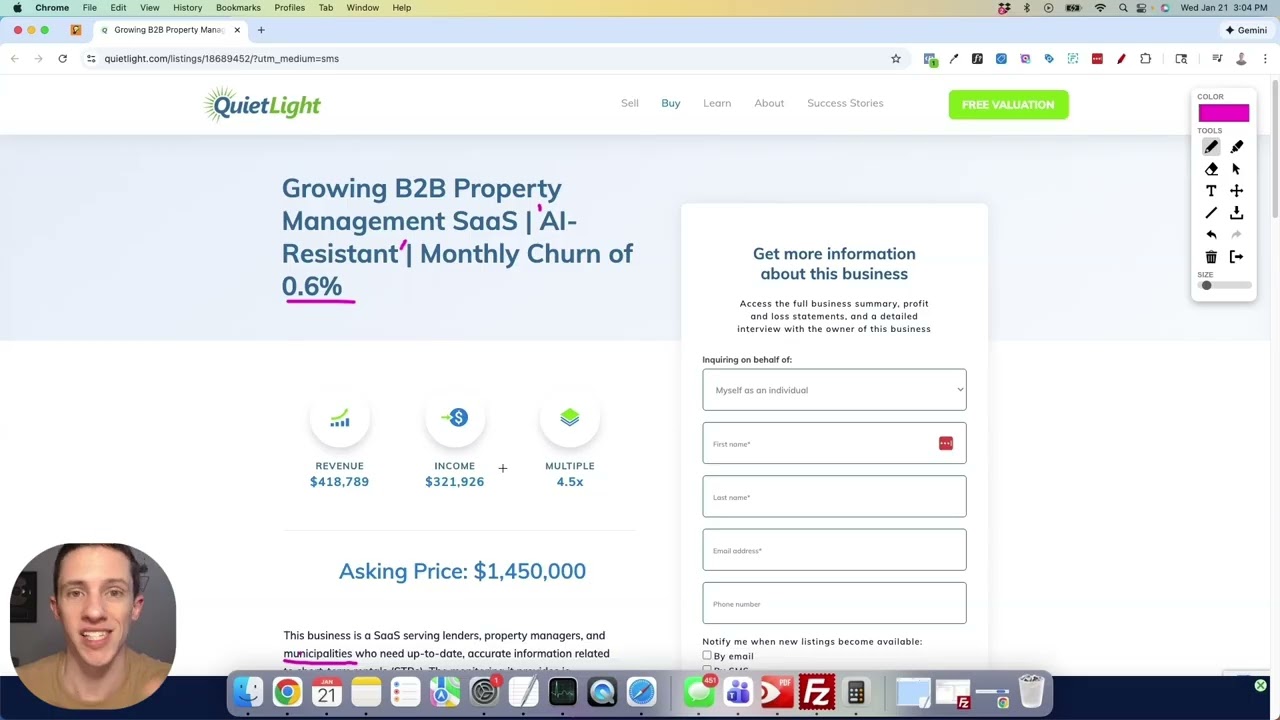Open the media control icon

click(1217, 59)
